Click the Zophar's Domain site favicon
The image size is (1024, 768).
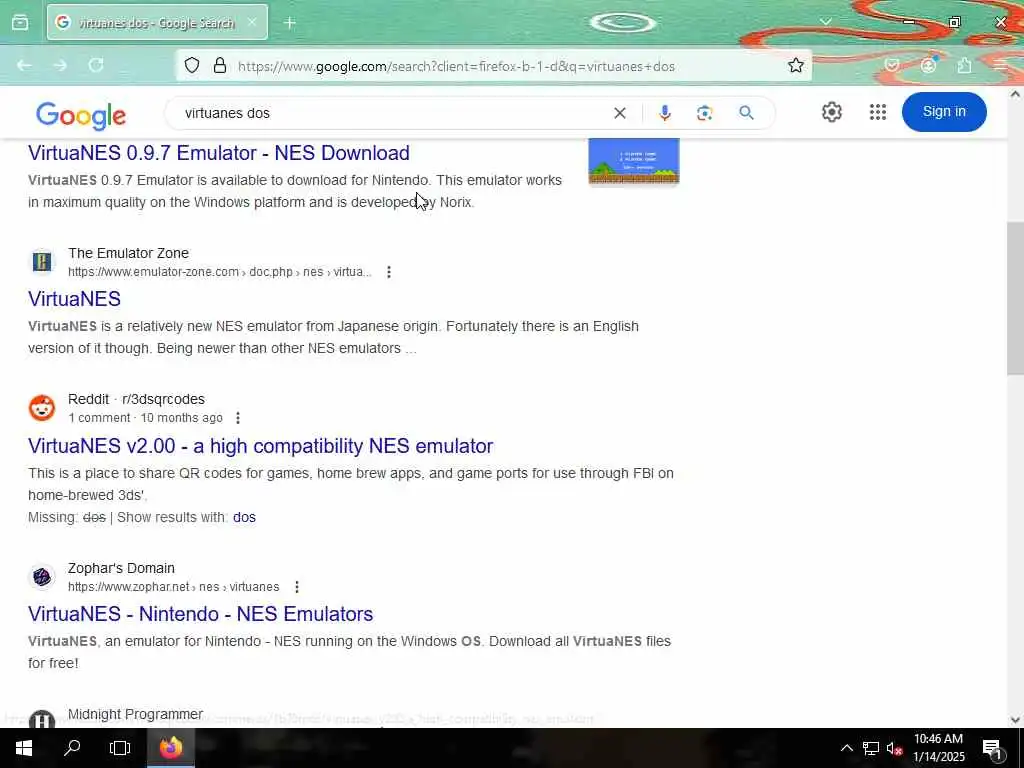tap(42, 577)
